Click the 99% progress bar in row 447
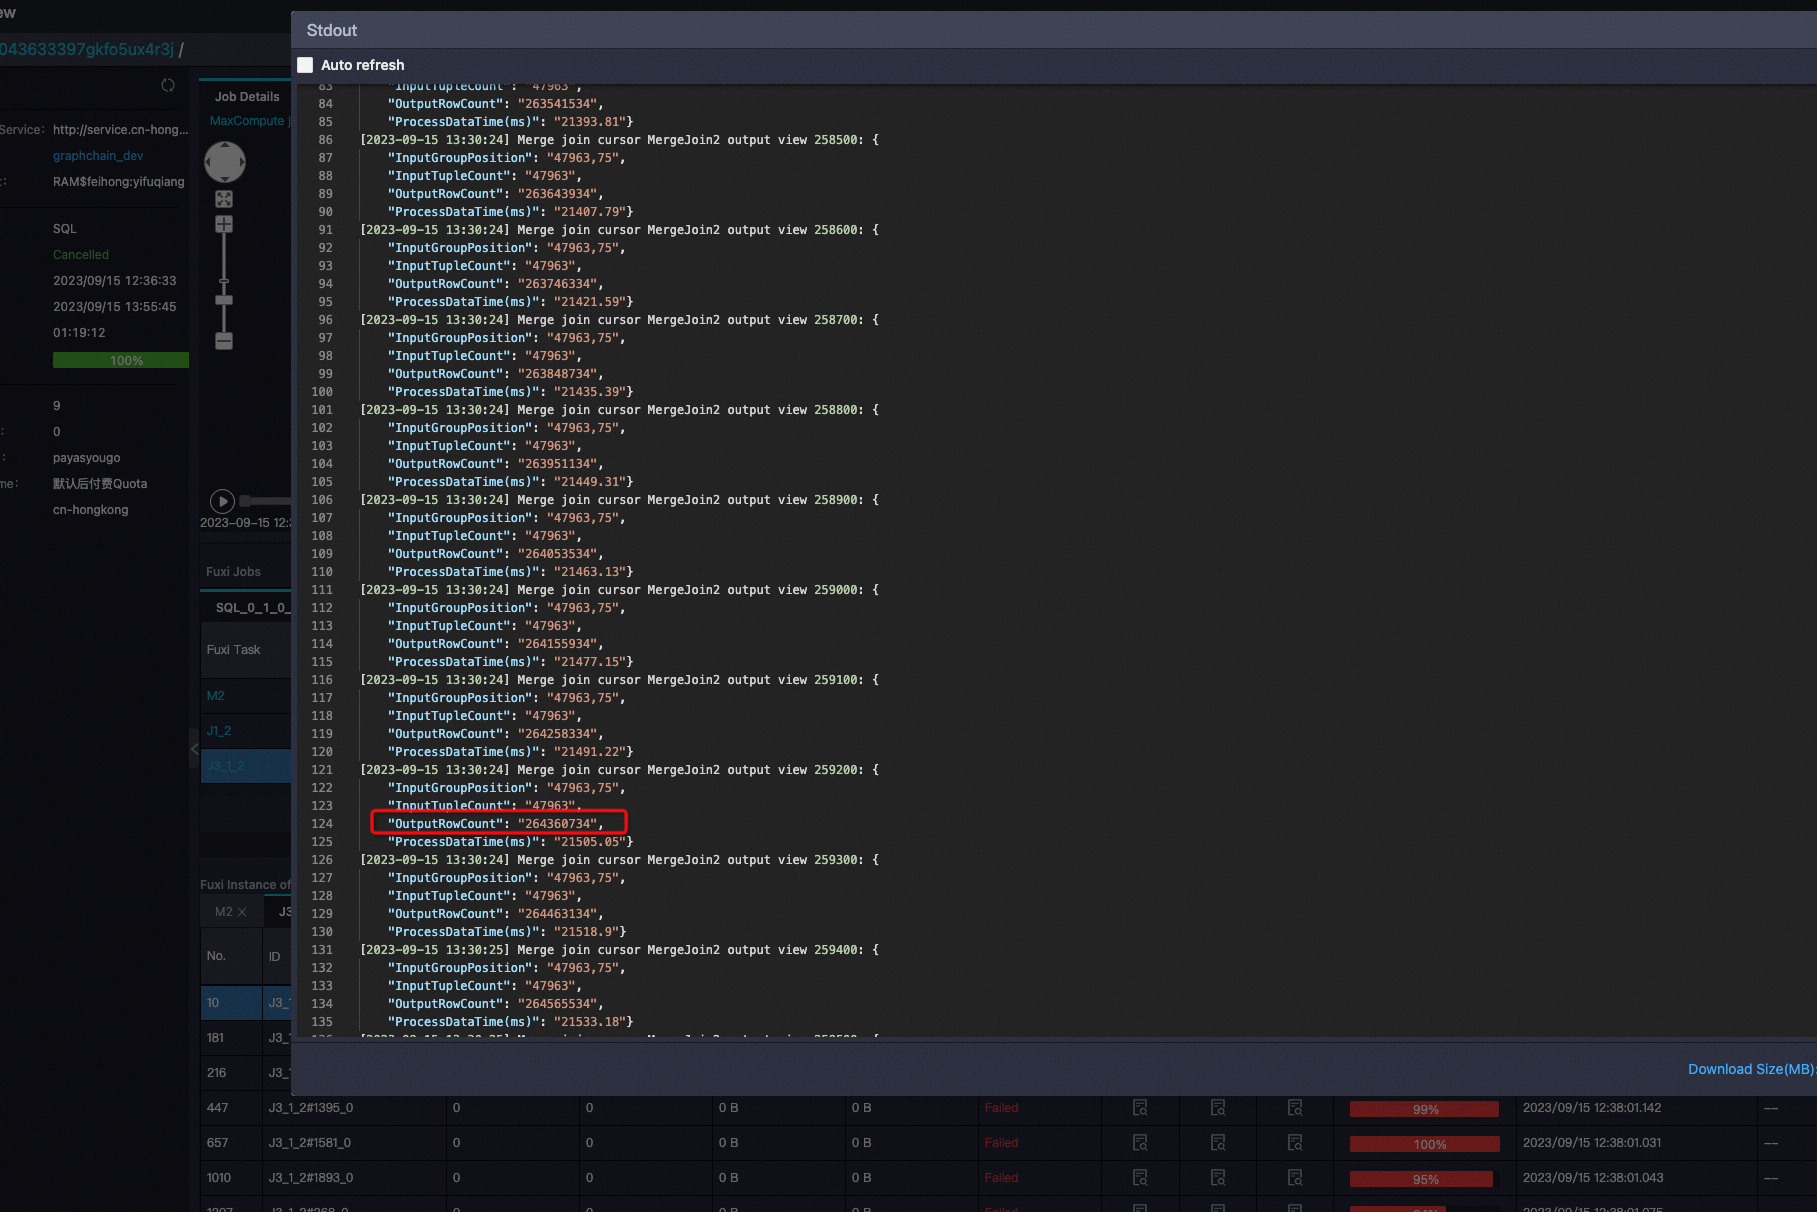 click(x=1425, y=1109)
